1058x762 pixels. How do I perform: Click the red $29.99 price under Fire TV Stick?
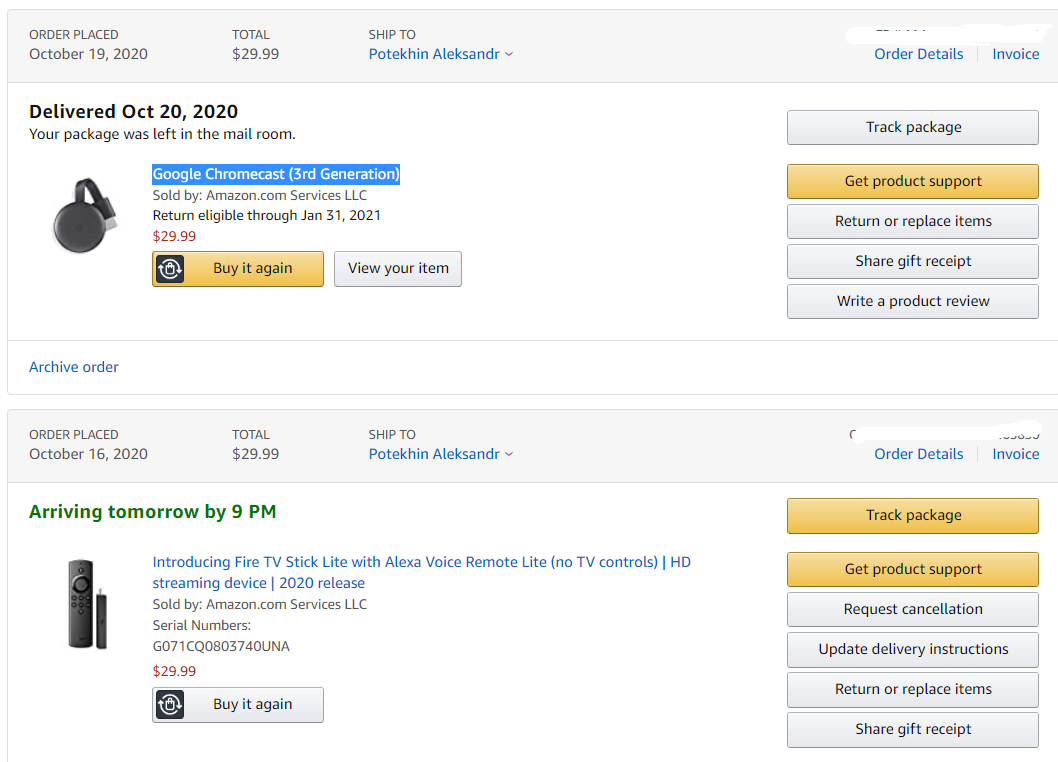[174, 672]
